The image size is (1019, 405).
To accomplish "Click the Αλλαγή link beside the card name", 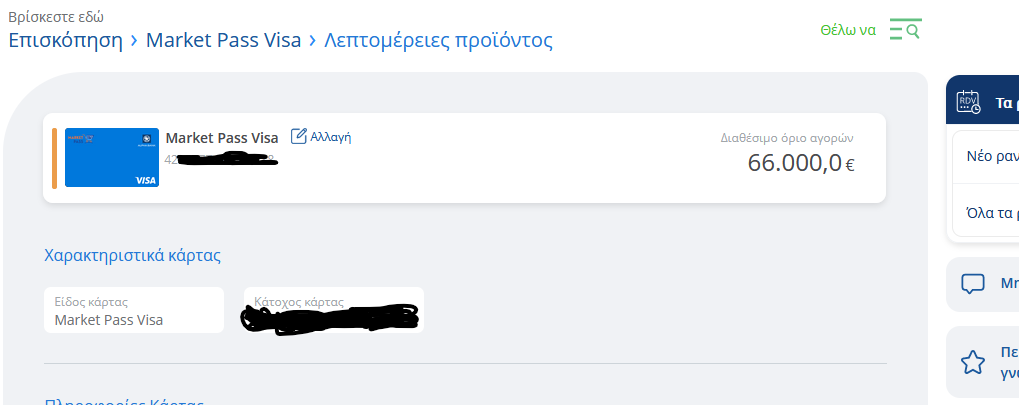I will 331,137.
